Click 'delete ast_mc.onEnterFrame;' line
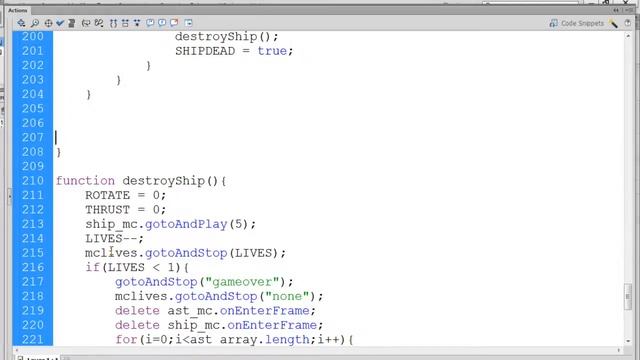The height and width of the screenshot is (360, 640). pyautogui.click(x=216, y=311)
